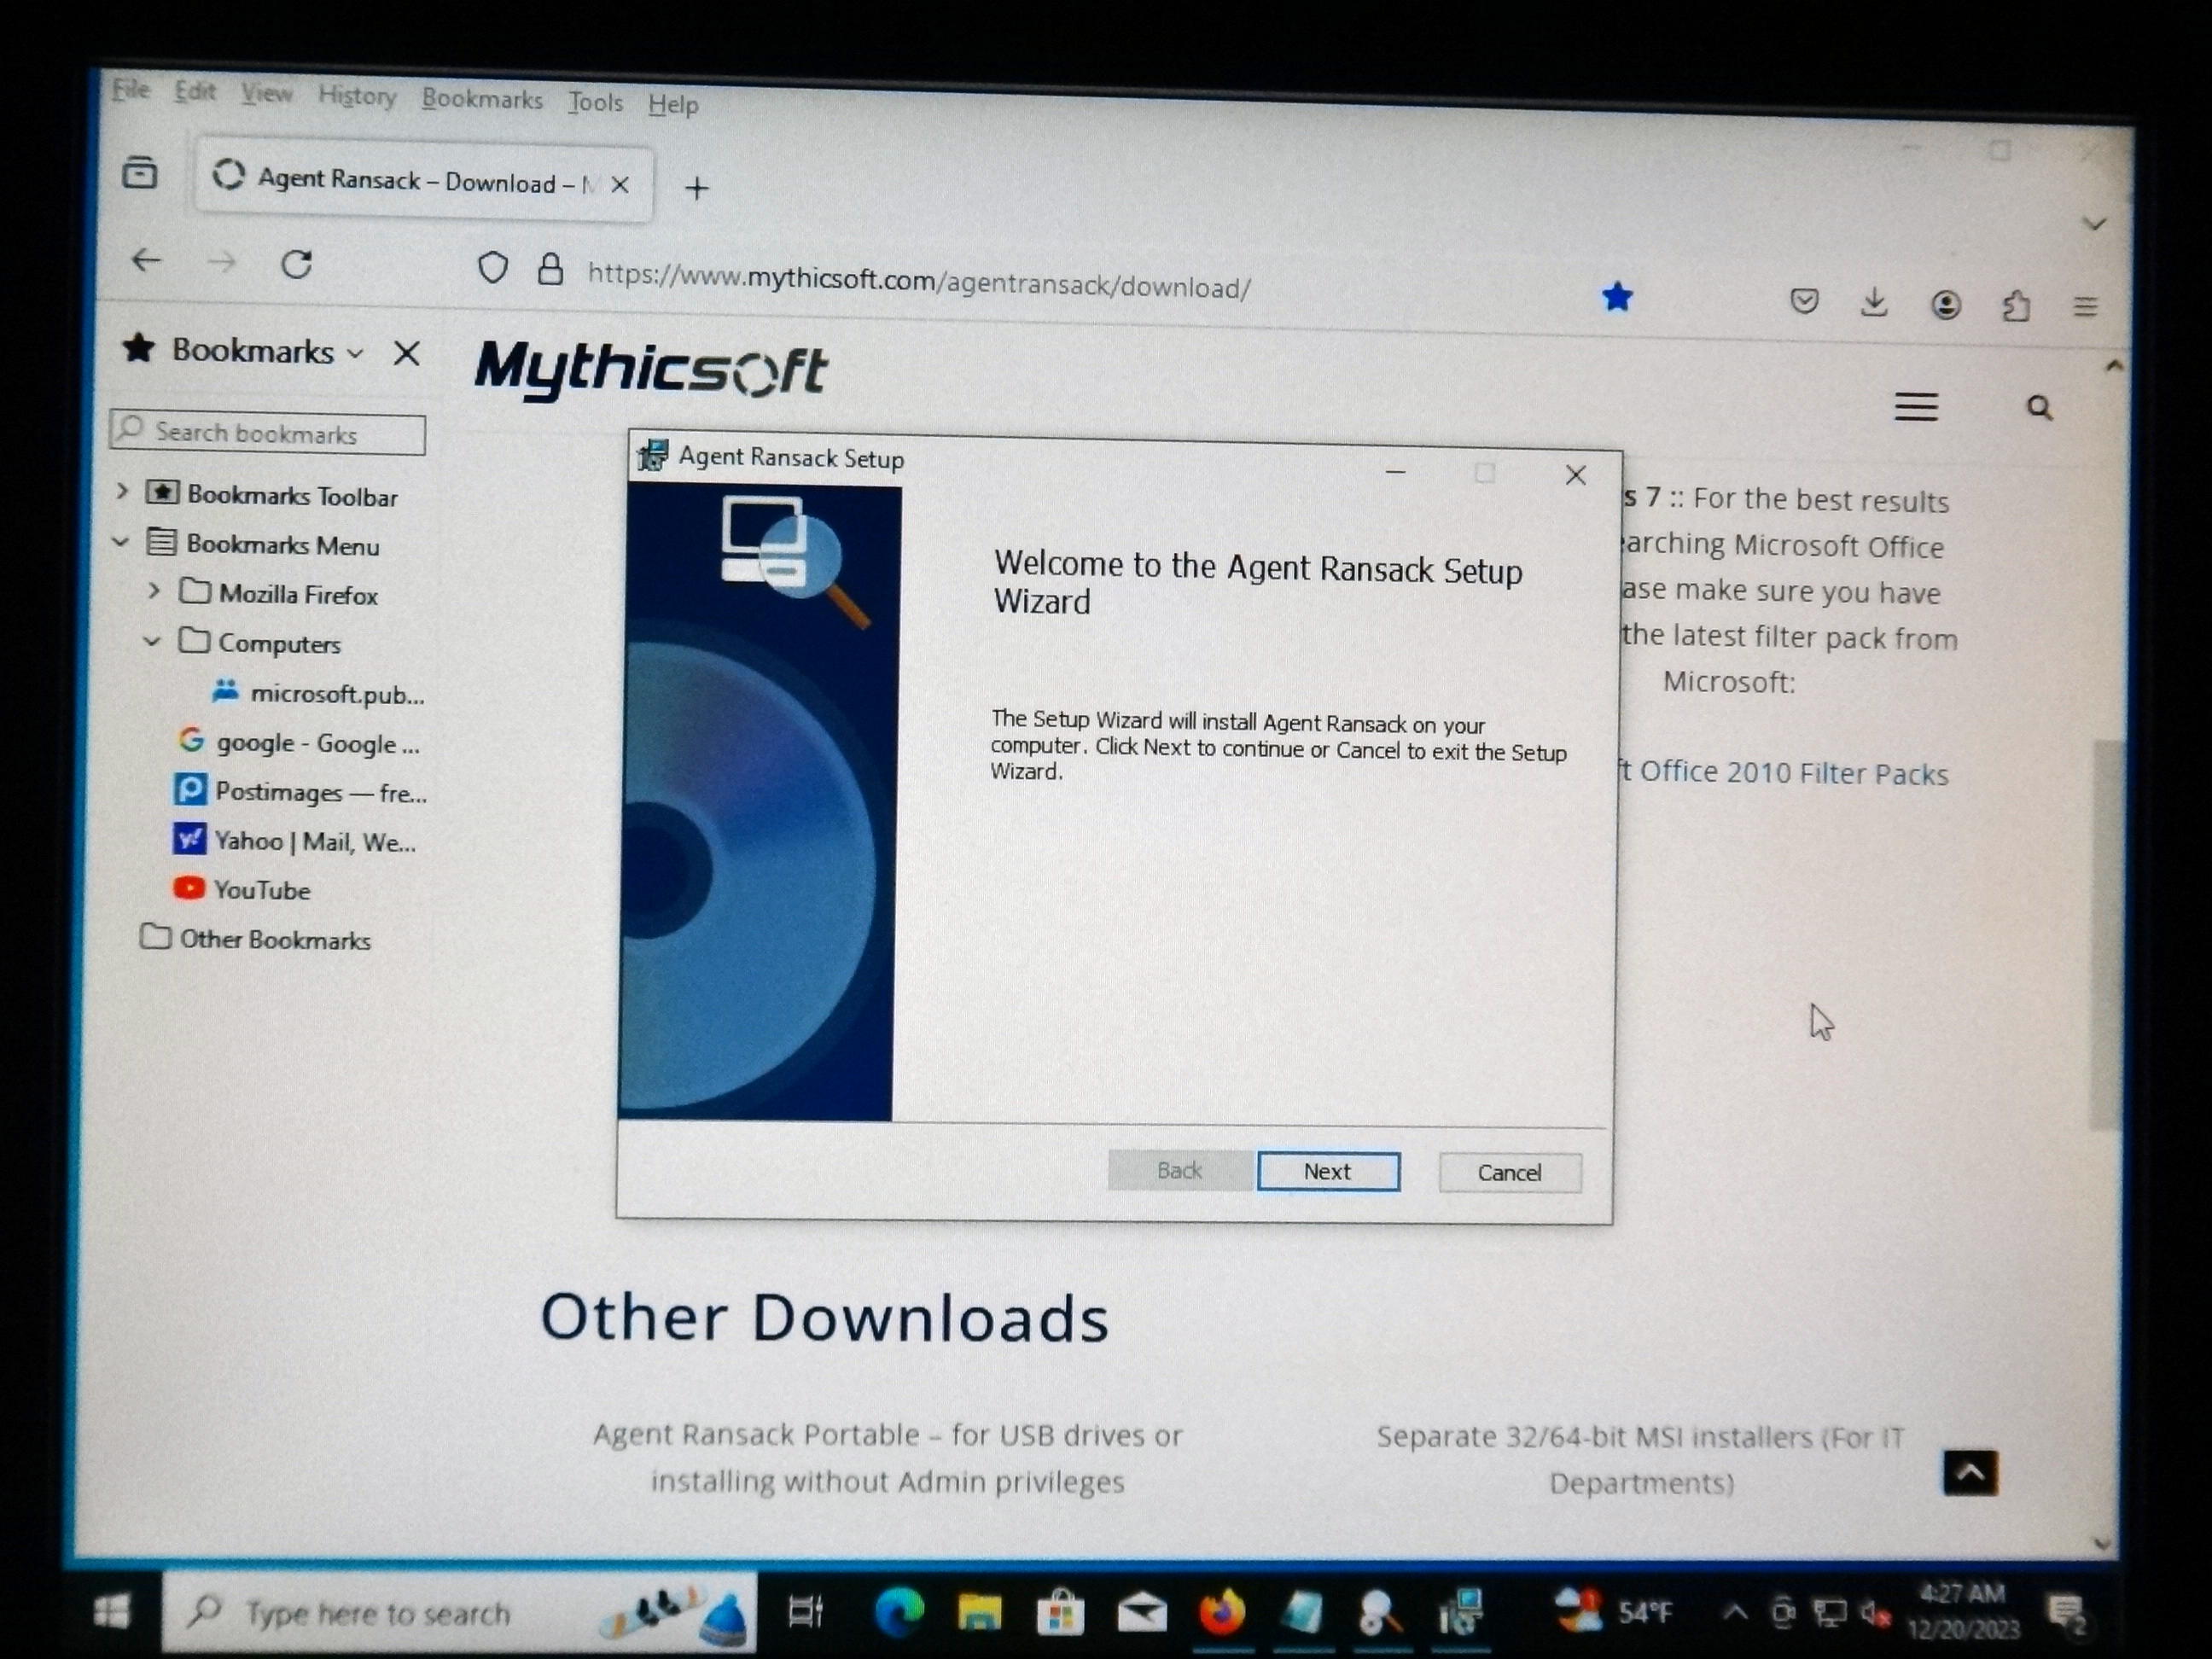The width and height of the screenshot is (2212, 1659).
Task: Open the Mail app from the taskbar
Action: (x=1141, y=1614)
